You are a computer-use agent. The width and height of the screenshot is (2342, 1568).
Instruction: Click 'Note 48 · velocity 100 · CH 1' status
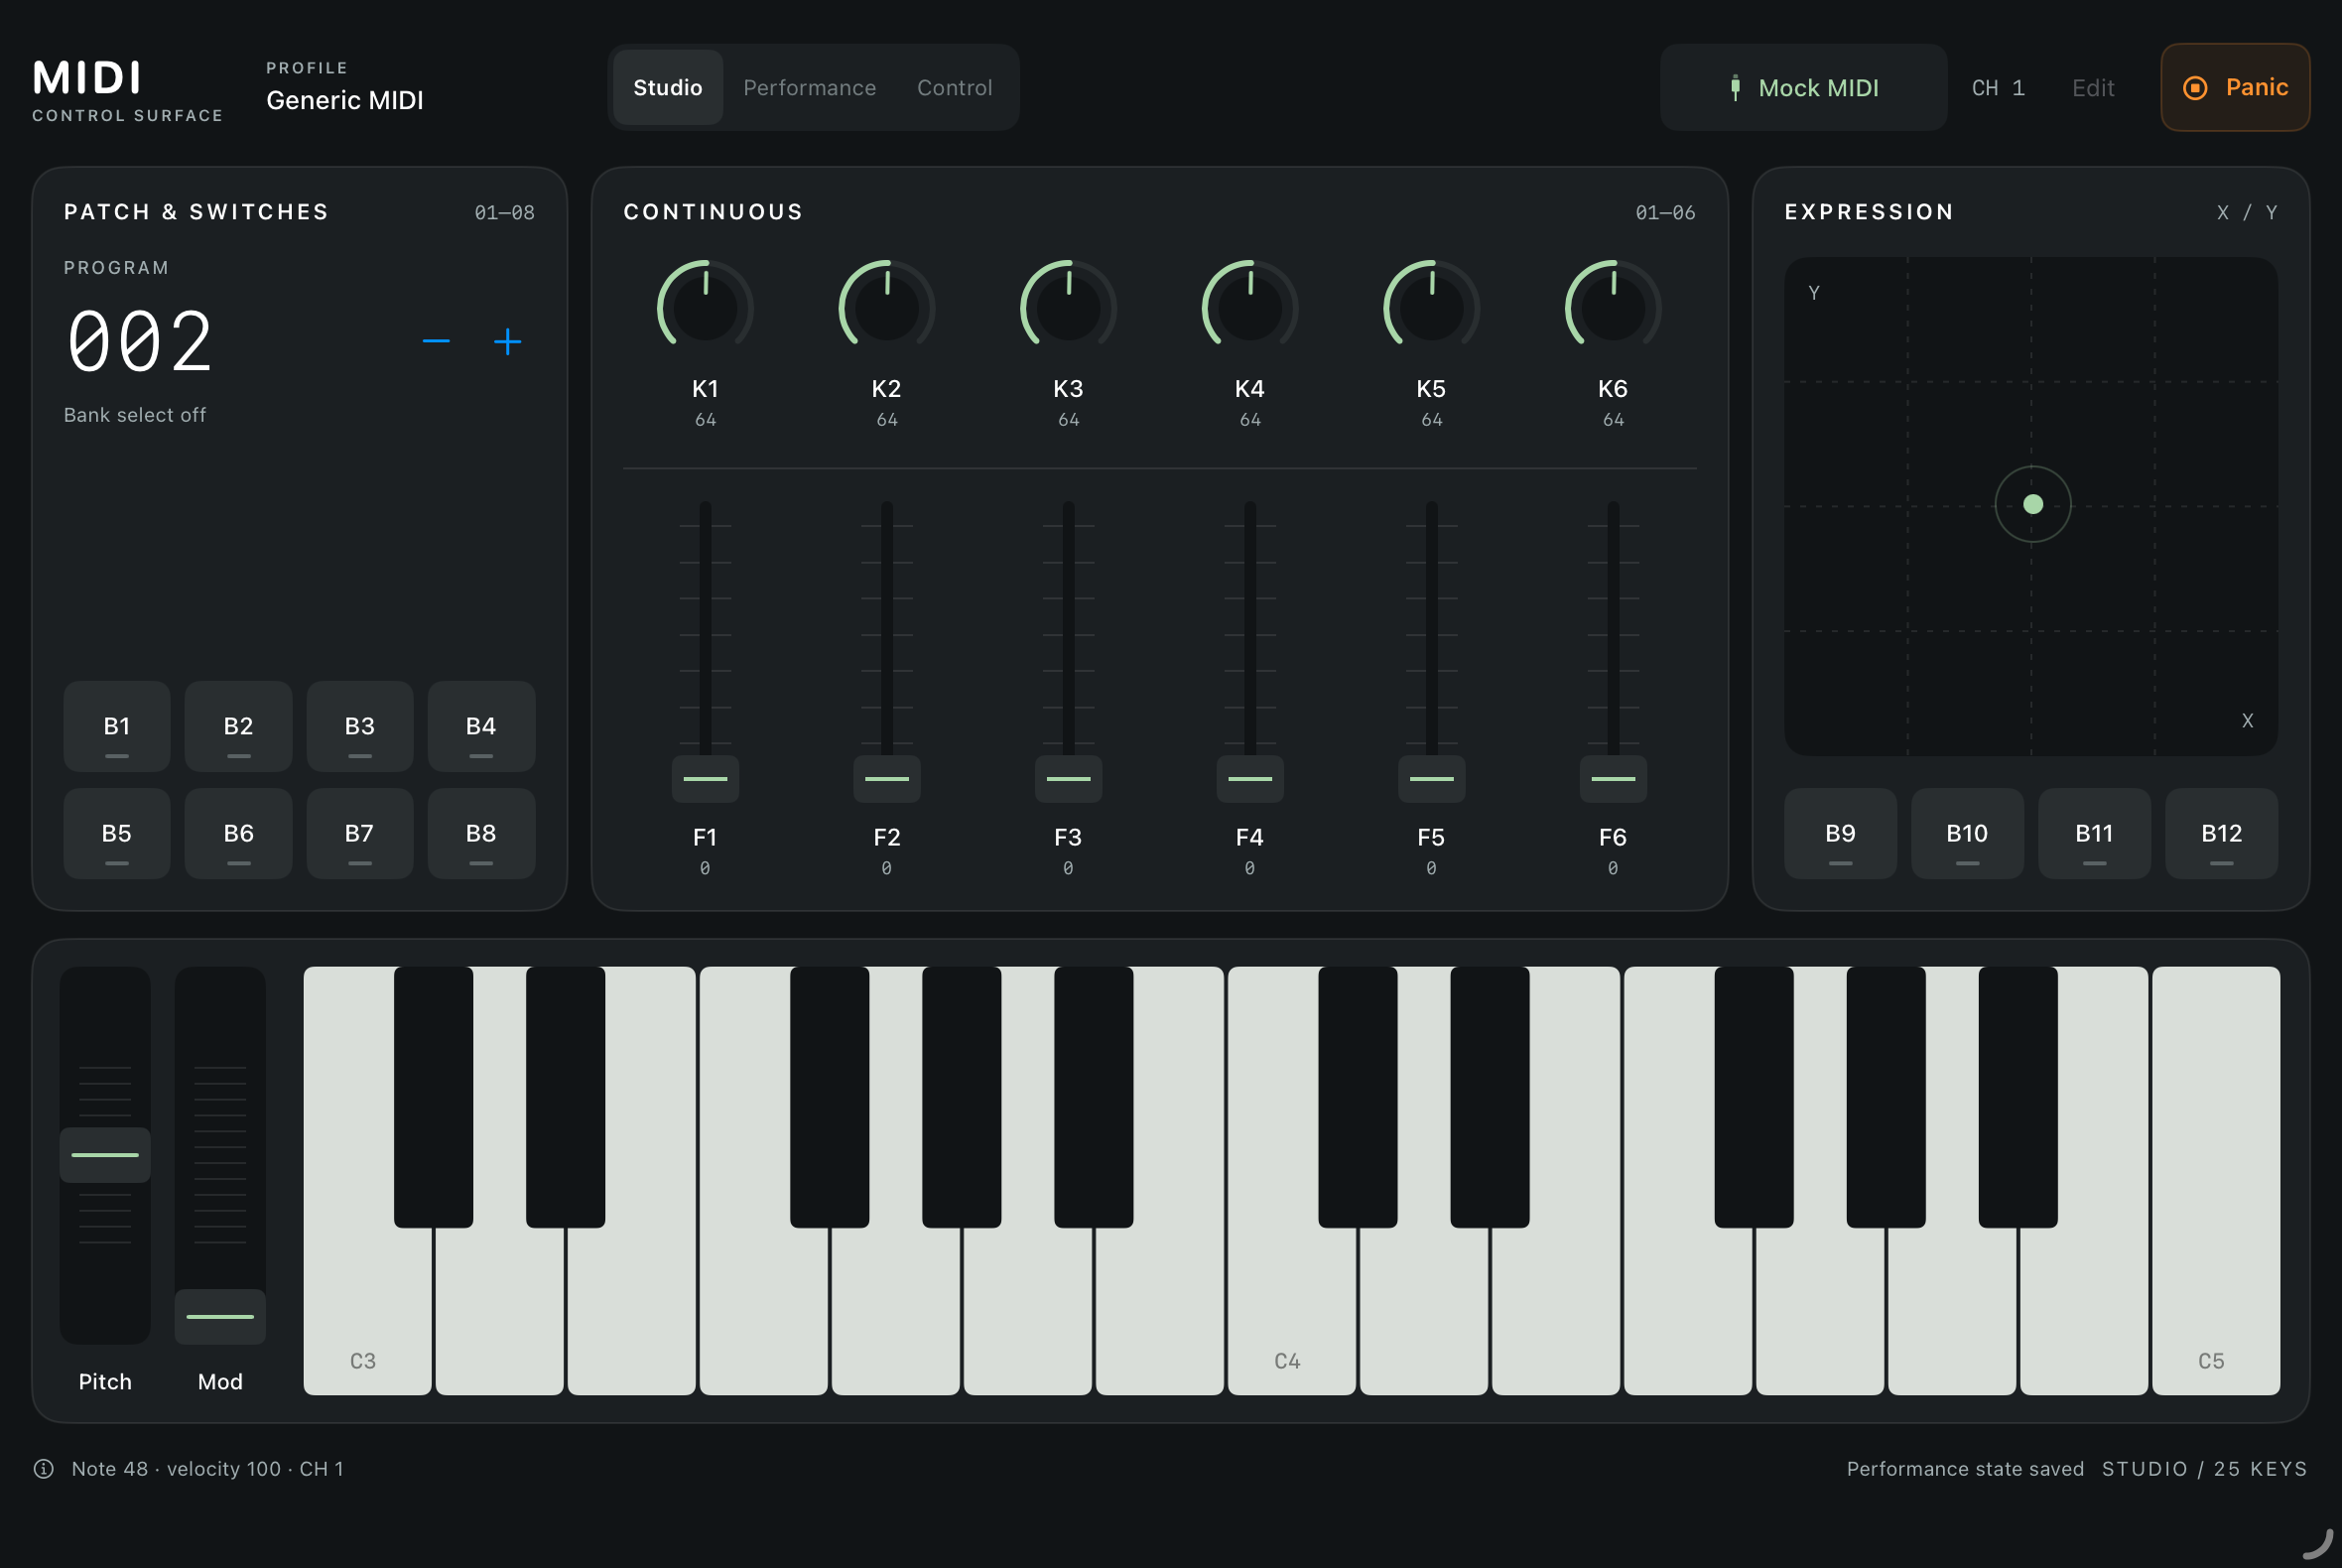point(207,1468)
